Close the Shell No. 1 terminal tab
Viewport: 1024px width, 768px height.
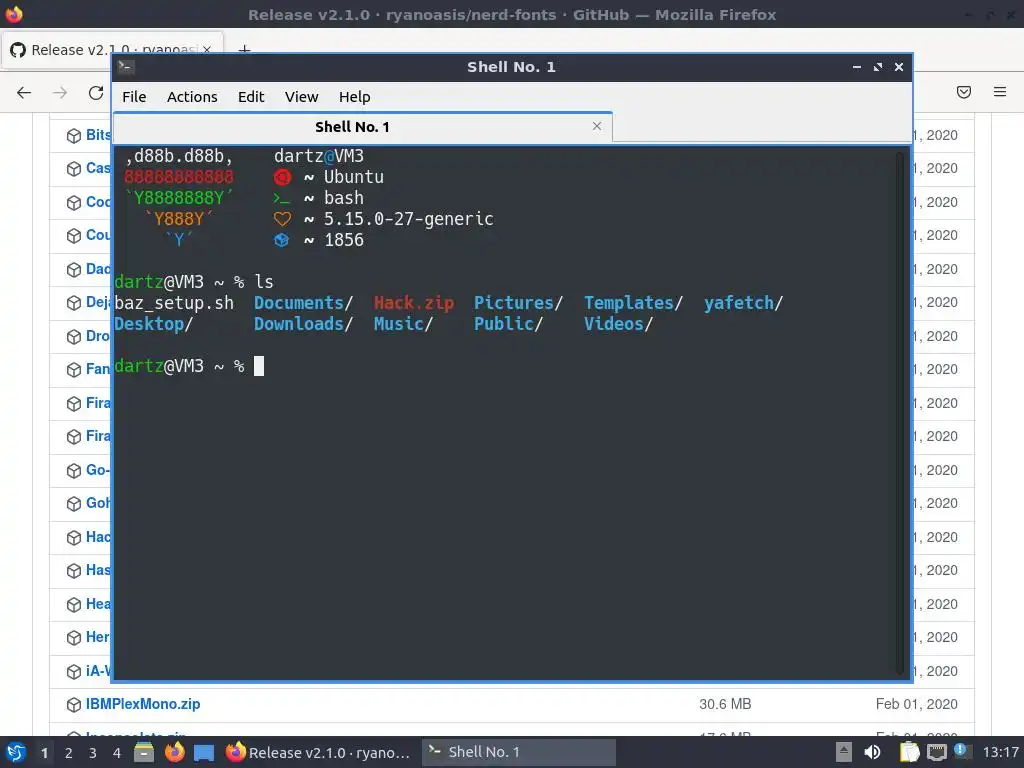pos(596,126)
